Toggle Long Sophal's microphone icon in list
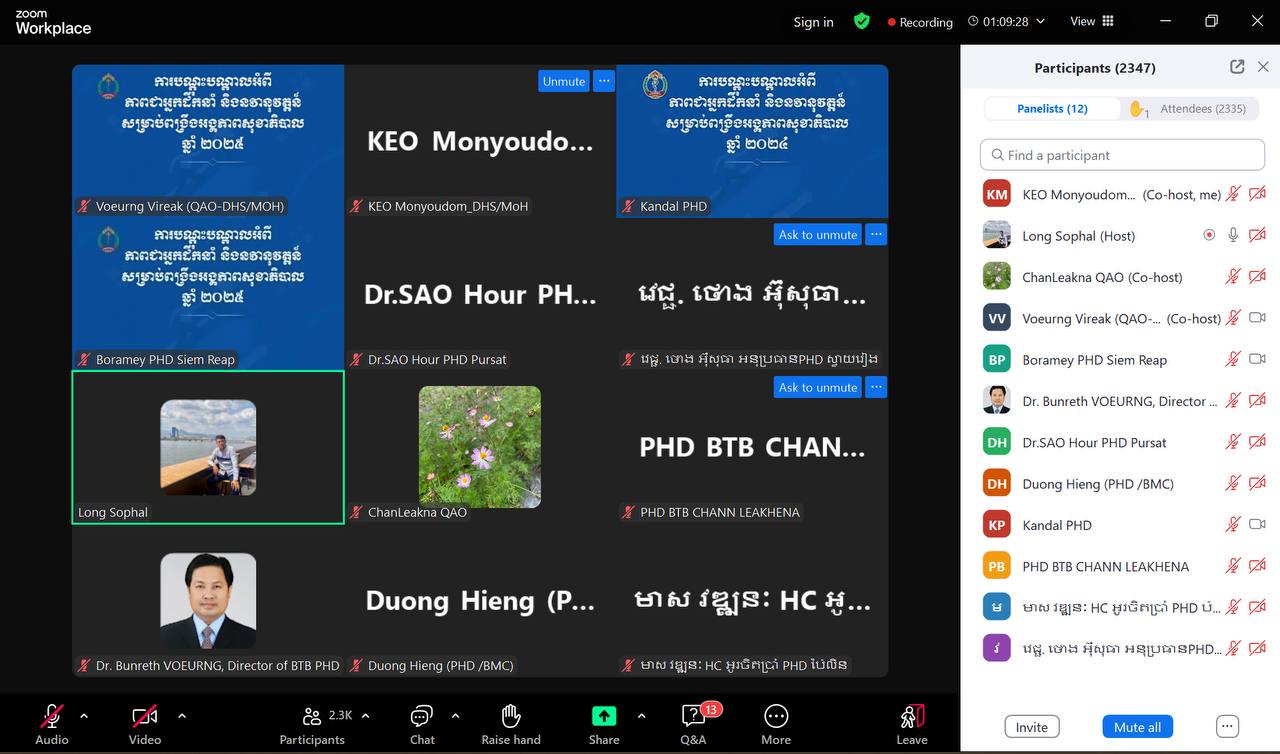This screenshot has height=754, width=1280. tap(1233, 235)
